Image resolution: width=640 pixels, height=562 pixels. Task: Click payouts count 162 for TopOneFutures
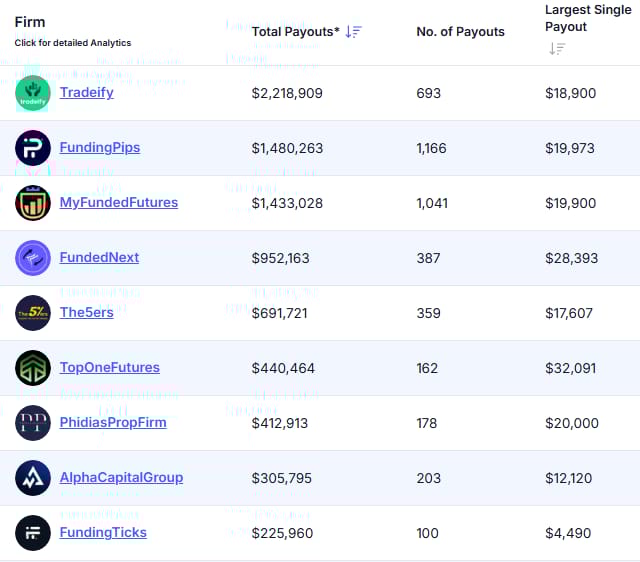tap(427, 368)
